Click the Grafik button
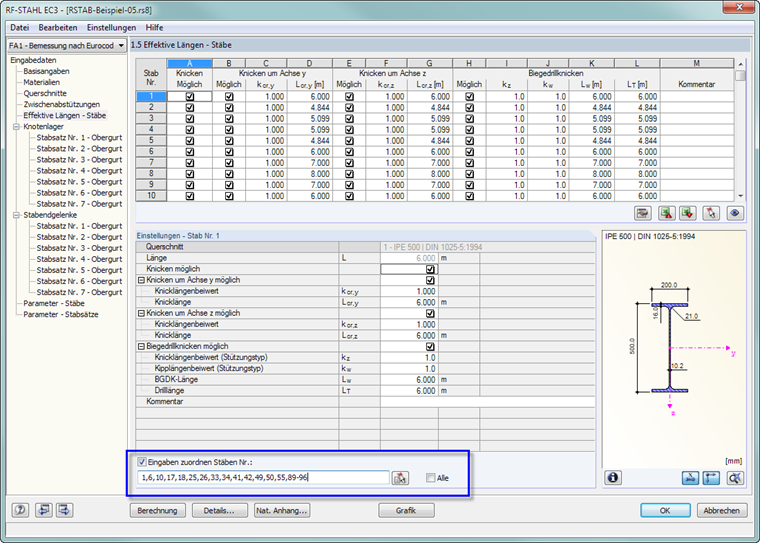Image resolution: width=760 pixels, height=543 pixels. click(x=406, y=511)
